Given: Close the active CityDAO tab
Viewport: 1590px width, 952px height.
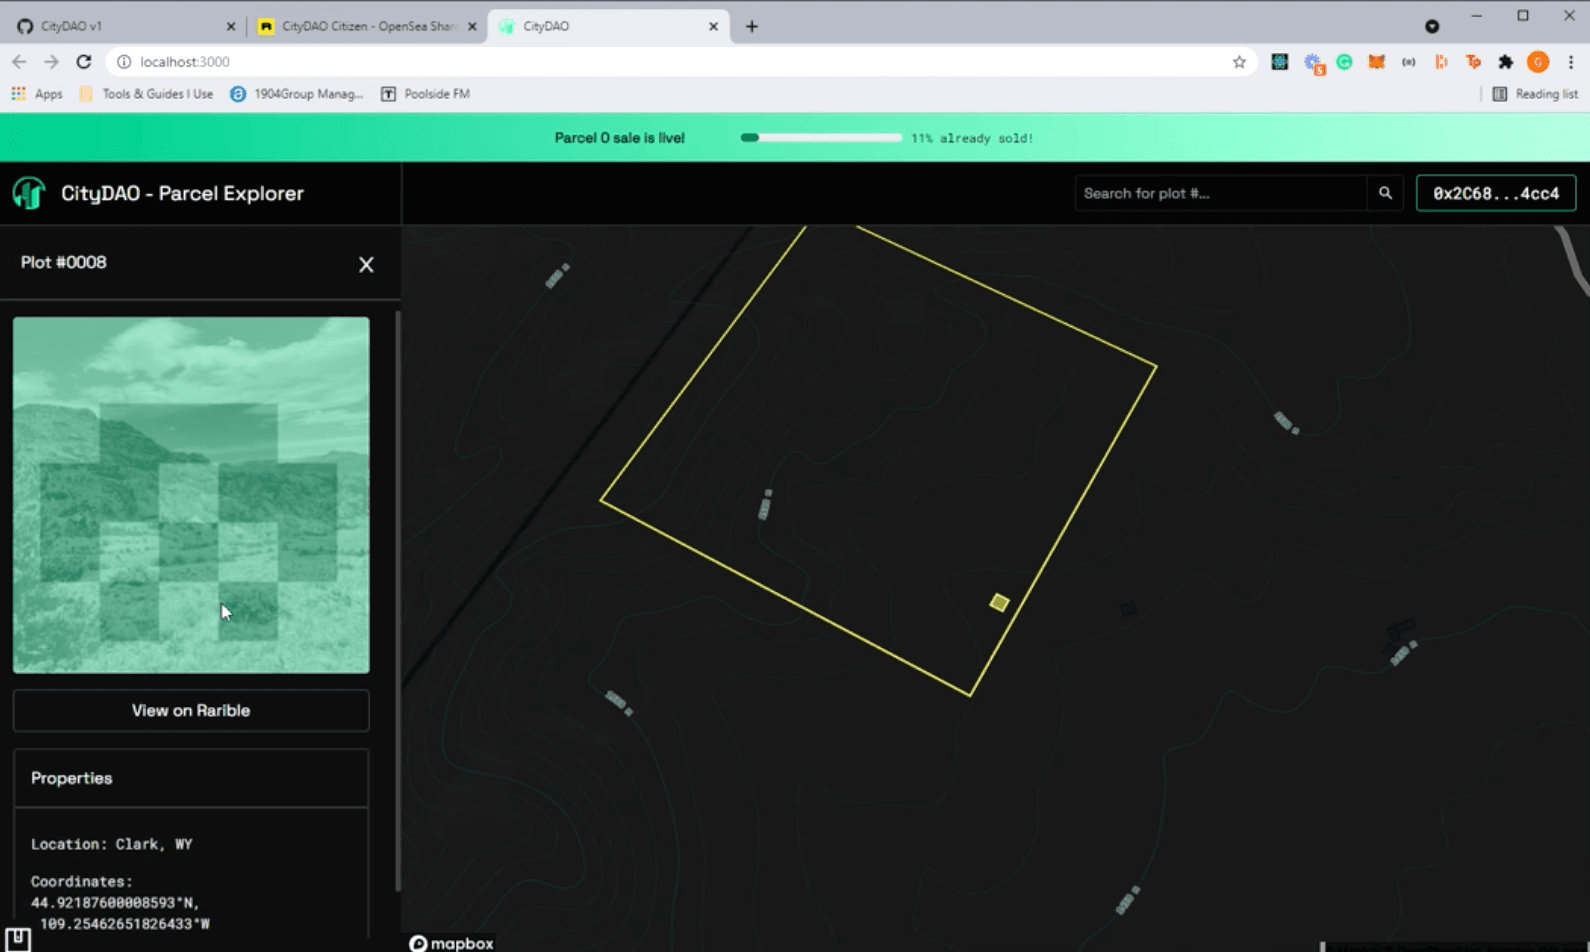Looking at the screenshot, I should (x=713, y=26).
